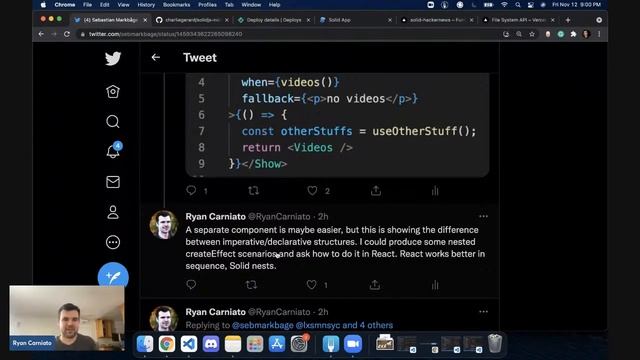Open the Explore search icon in sidebar
The image size is (640, 360).
(113, 122)
